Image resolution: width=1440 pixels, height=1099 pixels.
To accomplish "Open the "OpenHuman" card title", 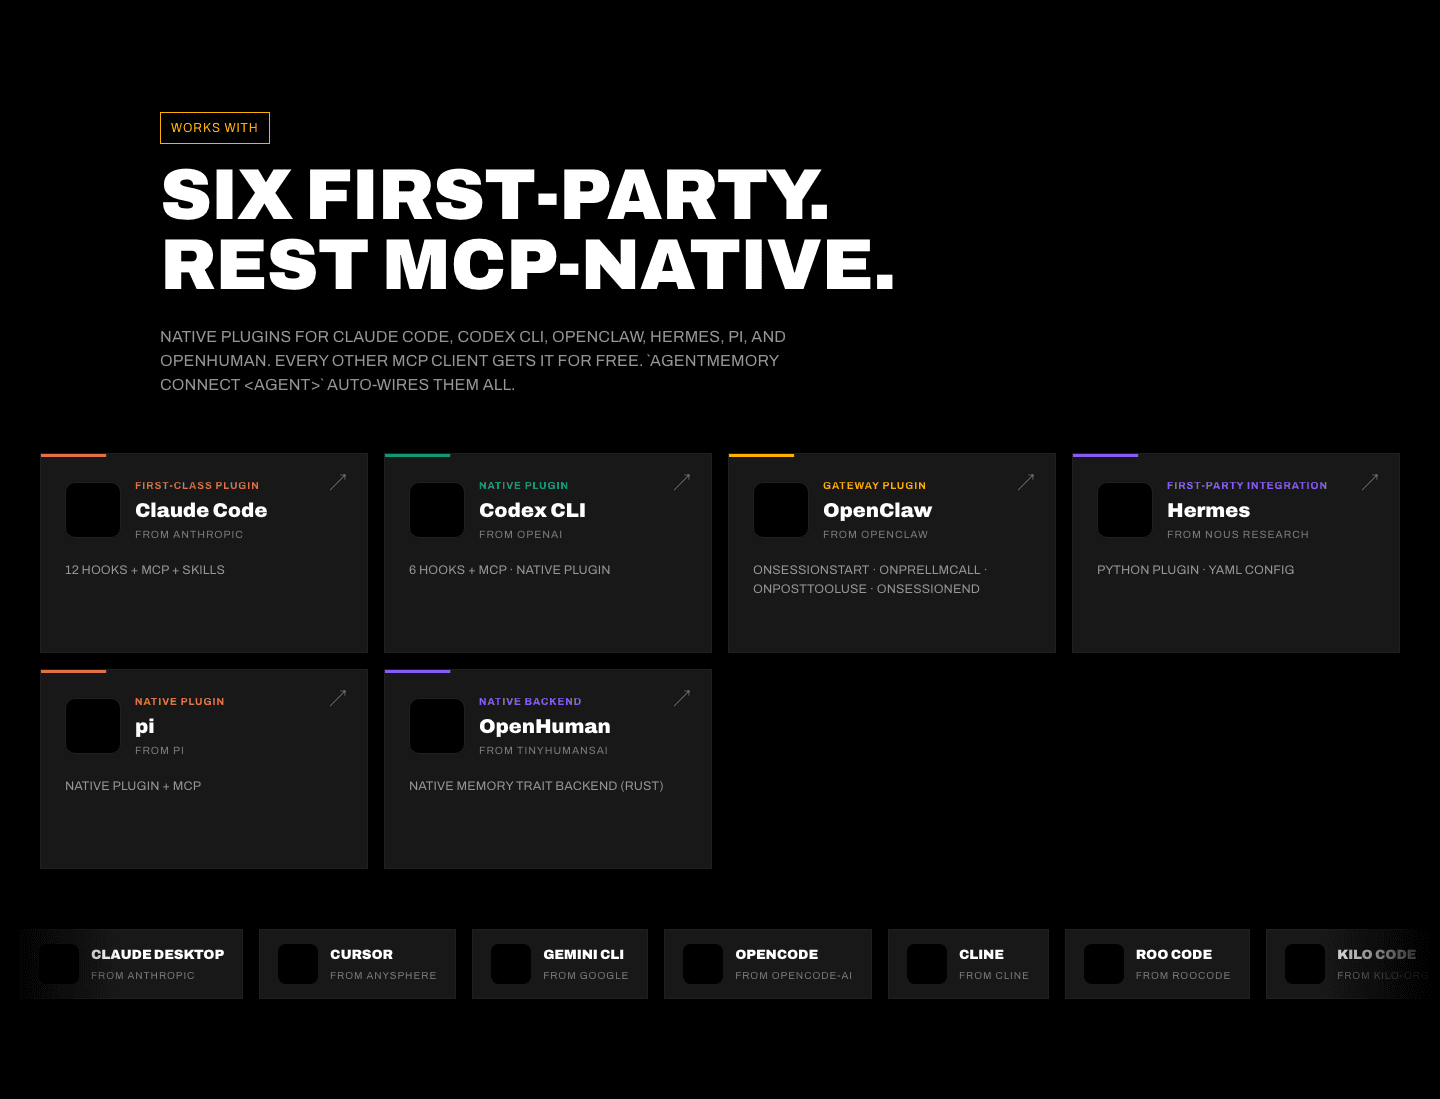I will click(x=544, y=726).
